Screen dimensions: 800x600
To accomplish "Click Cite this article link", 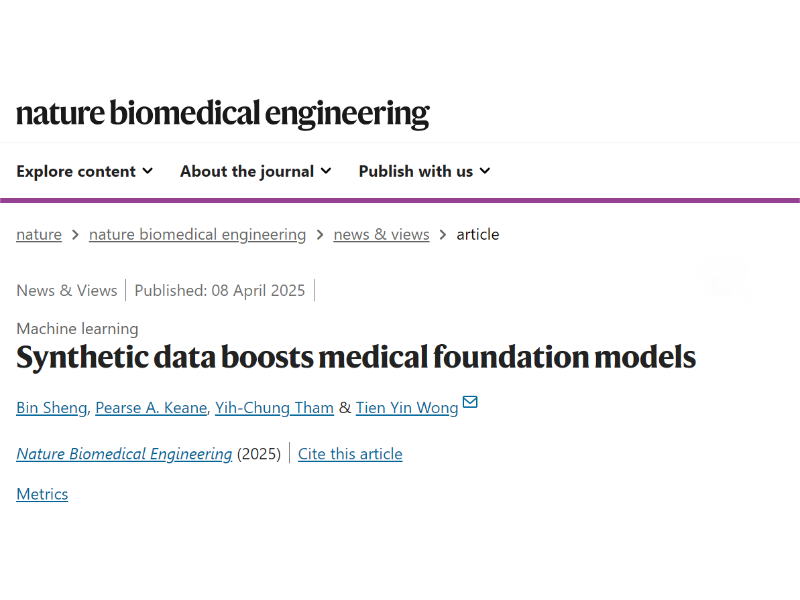I will click(x=350, y=454).
